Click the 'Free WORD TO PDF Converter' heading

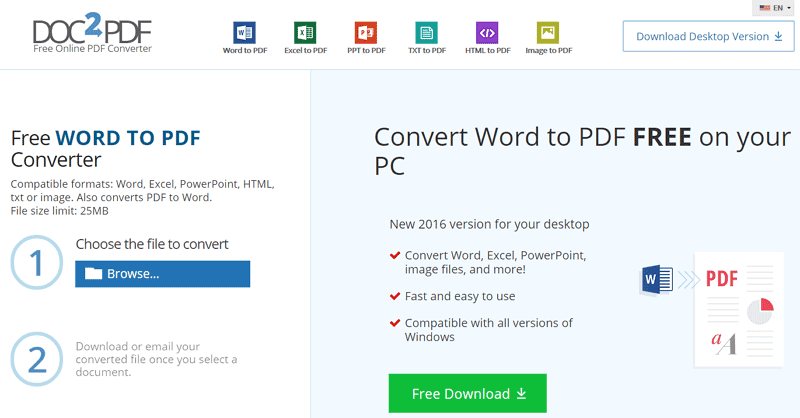pyautogui.click(x=106, y=149)
